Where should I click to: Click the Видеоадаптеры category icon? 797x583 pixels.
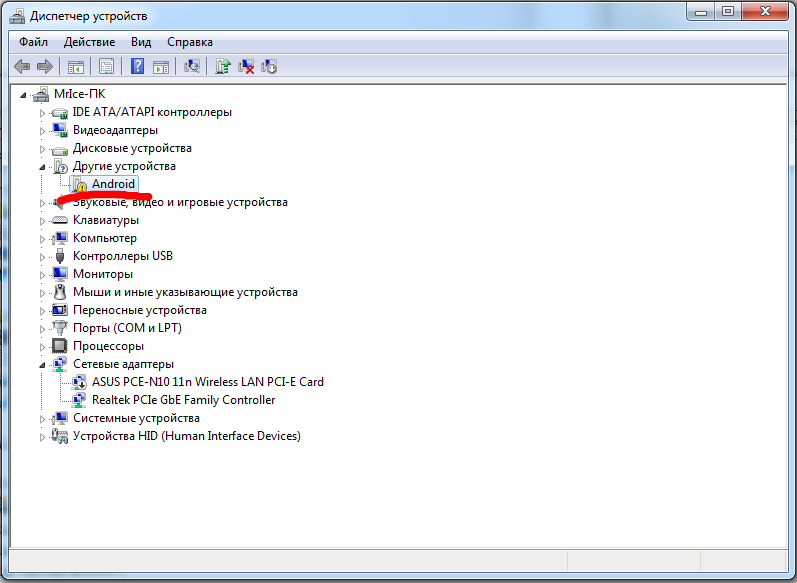coord(60,130)
